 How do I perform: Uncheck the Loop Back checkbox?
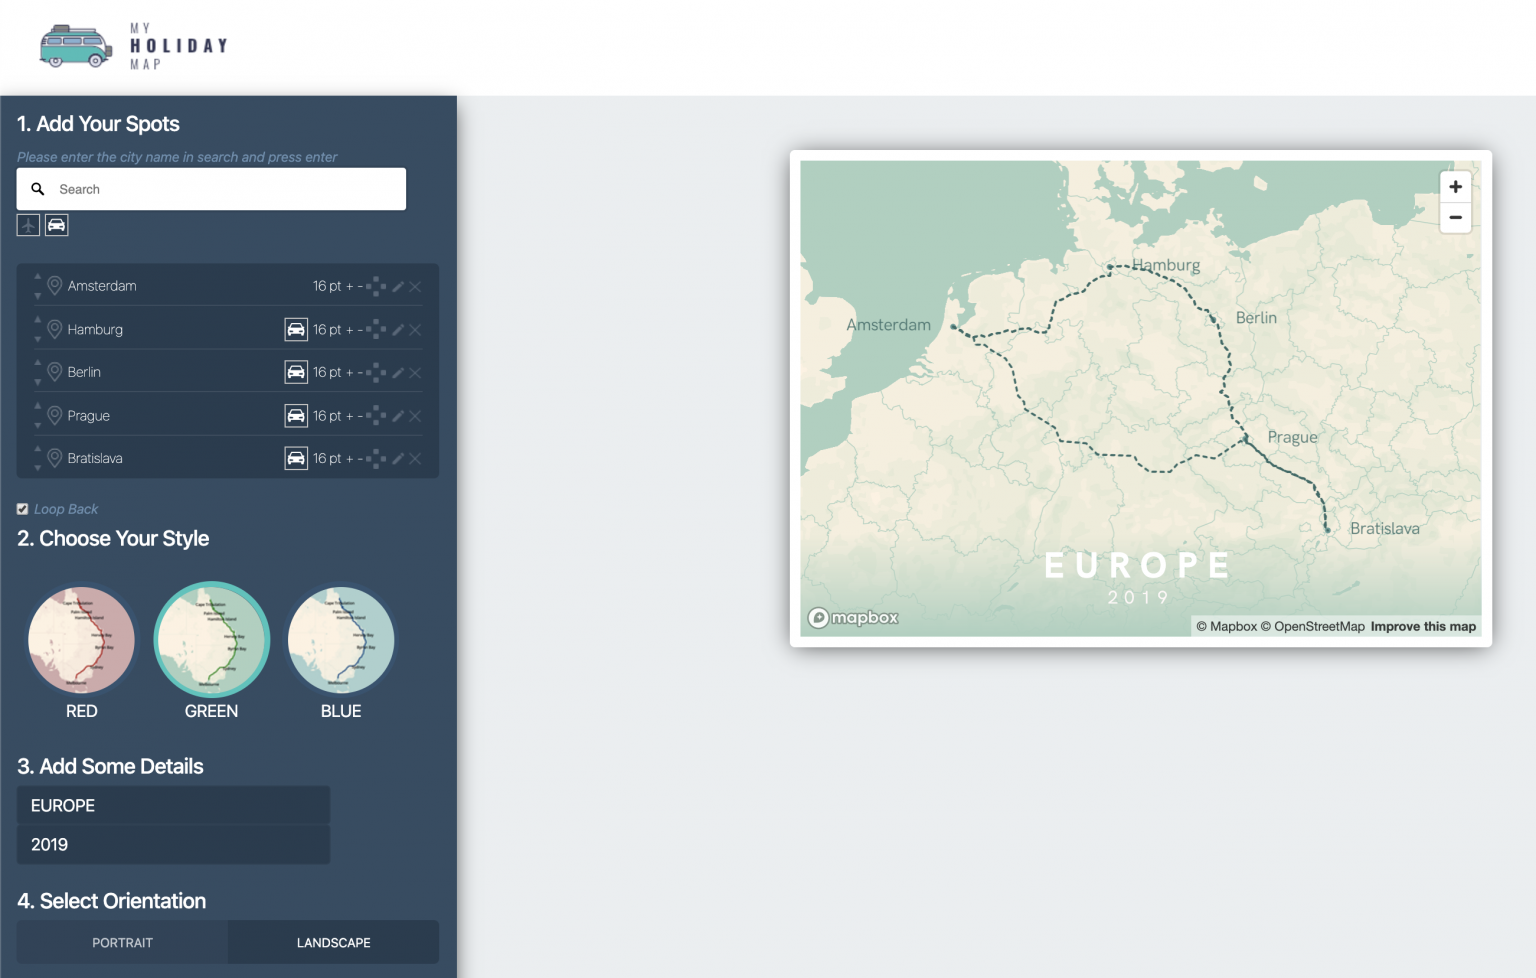click(x=22, y=509)
